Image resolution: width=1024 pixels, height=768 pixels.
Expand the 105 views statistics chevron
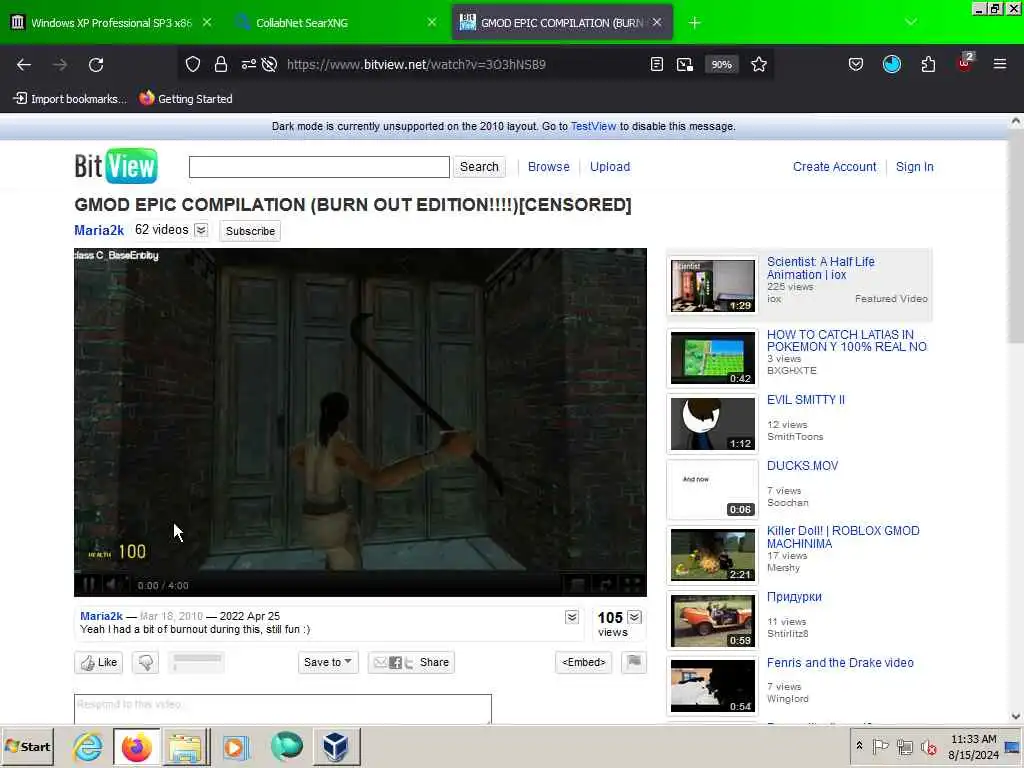pyautogui.click(x=634, y=617)
